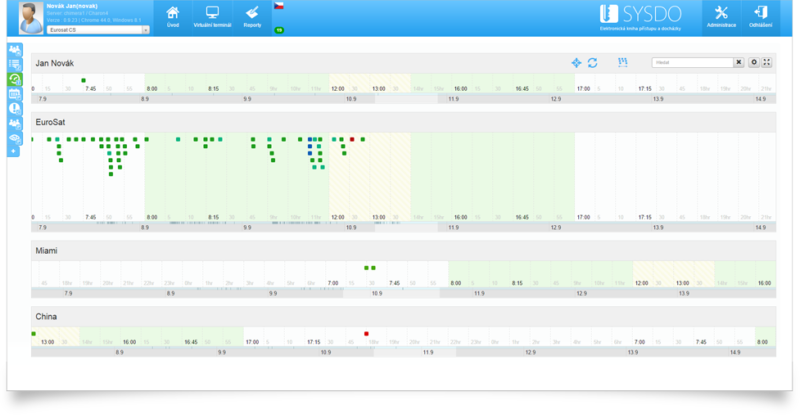Select the active green history clock sidebar icon
This screenshot has height=415, width=800.
tap(15, 78)
